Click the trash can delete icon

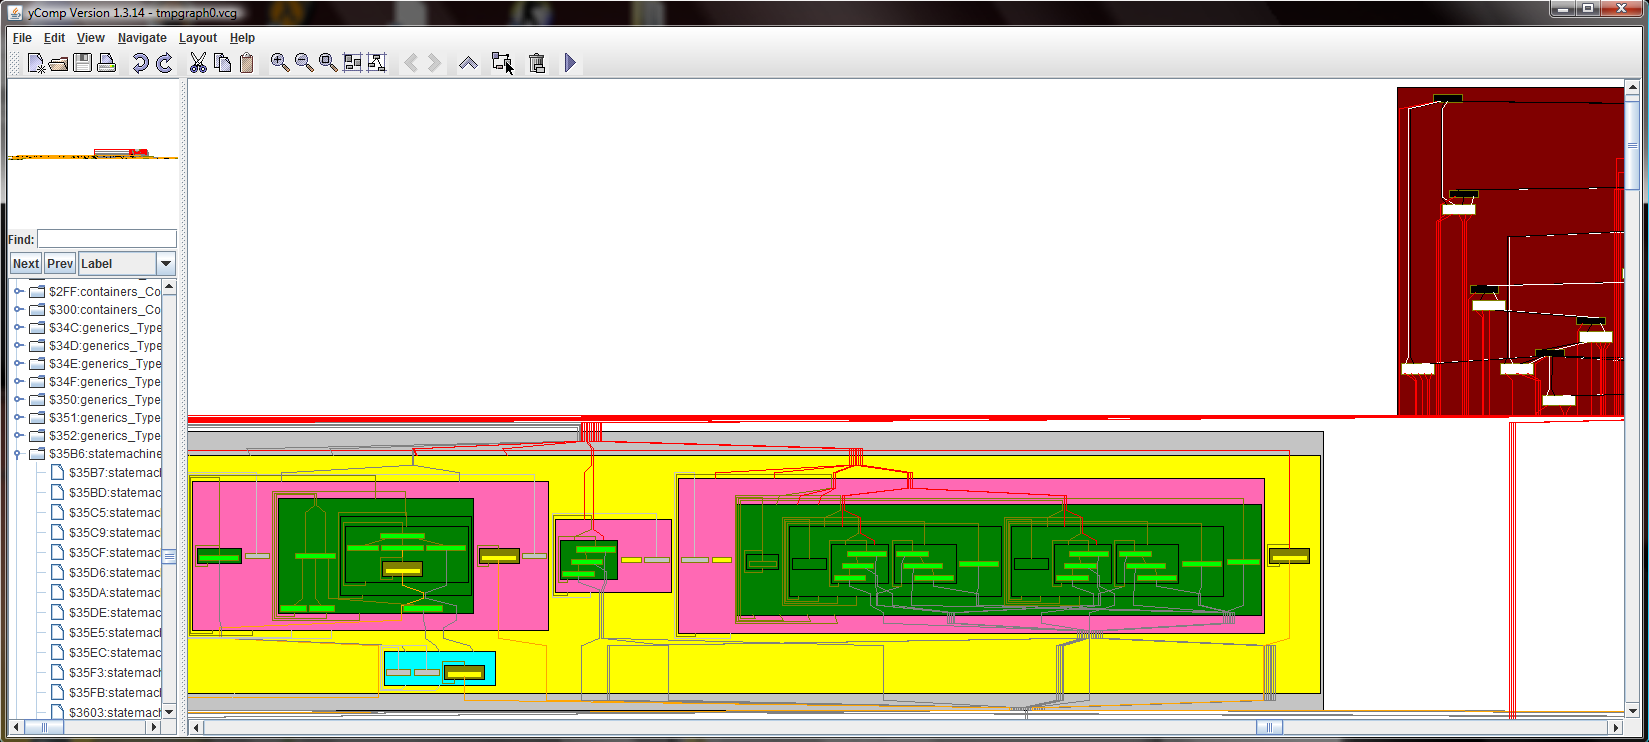tap(537, 63)
